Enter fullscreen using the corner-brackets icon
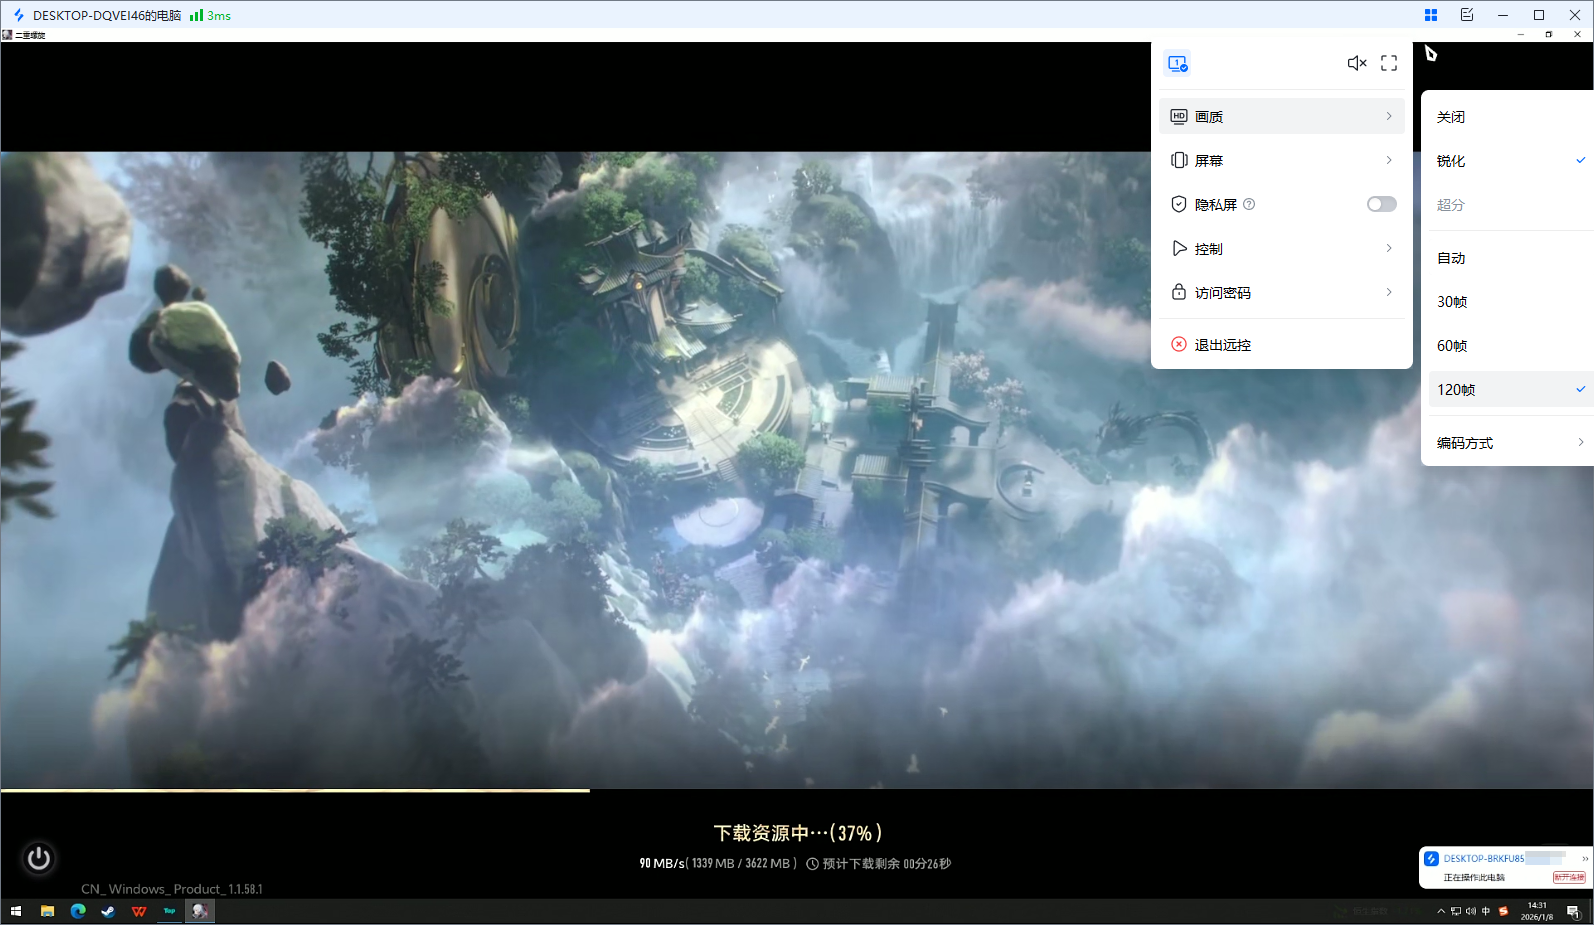 (x=1389, y=63)
